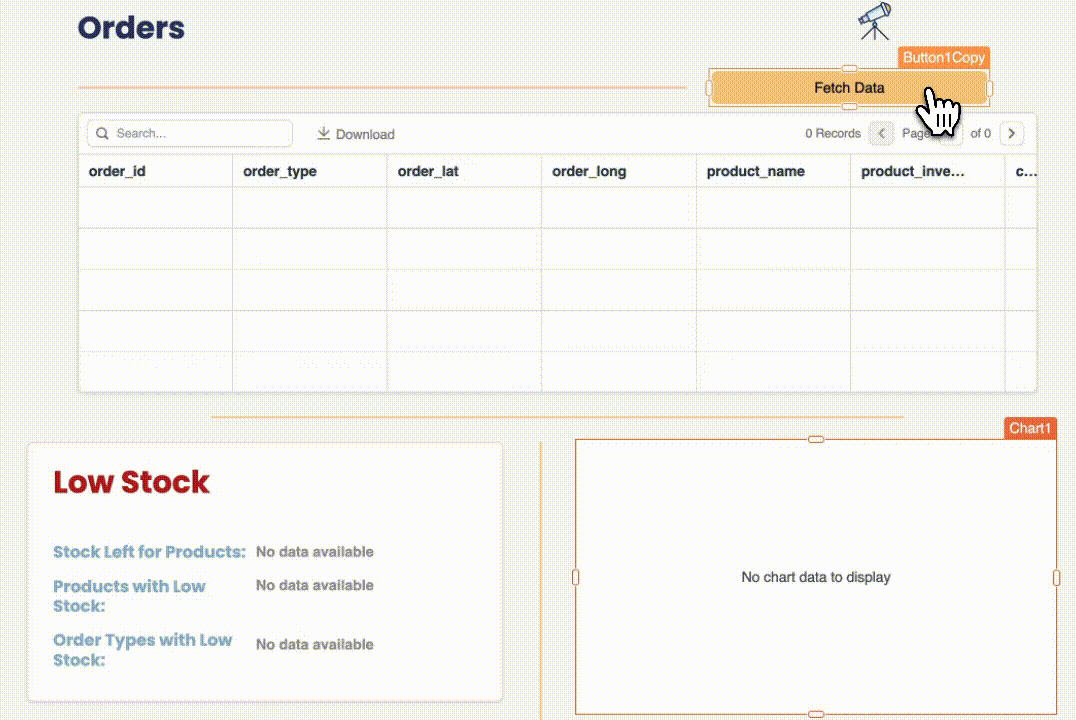The image size is (1076, 720).
Task: Focus the table Search field
Action: [x=200, y=134]
